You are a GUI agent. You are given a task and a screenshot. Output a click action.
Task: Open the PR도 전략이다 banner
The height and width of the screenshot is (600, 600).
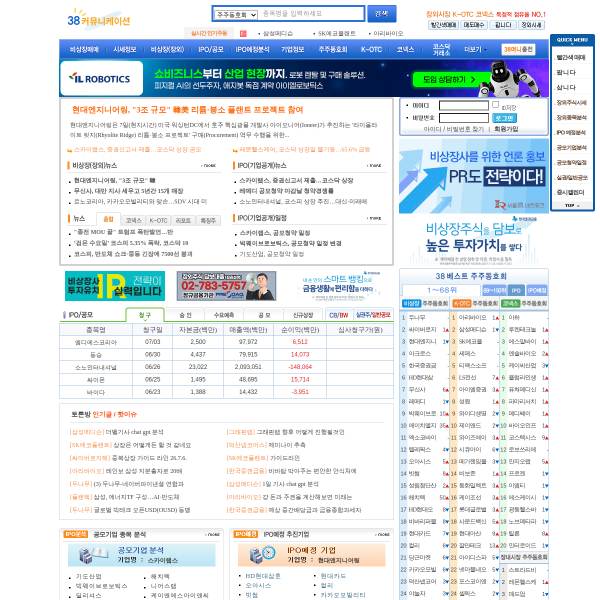tap(474, 176)
